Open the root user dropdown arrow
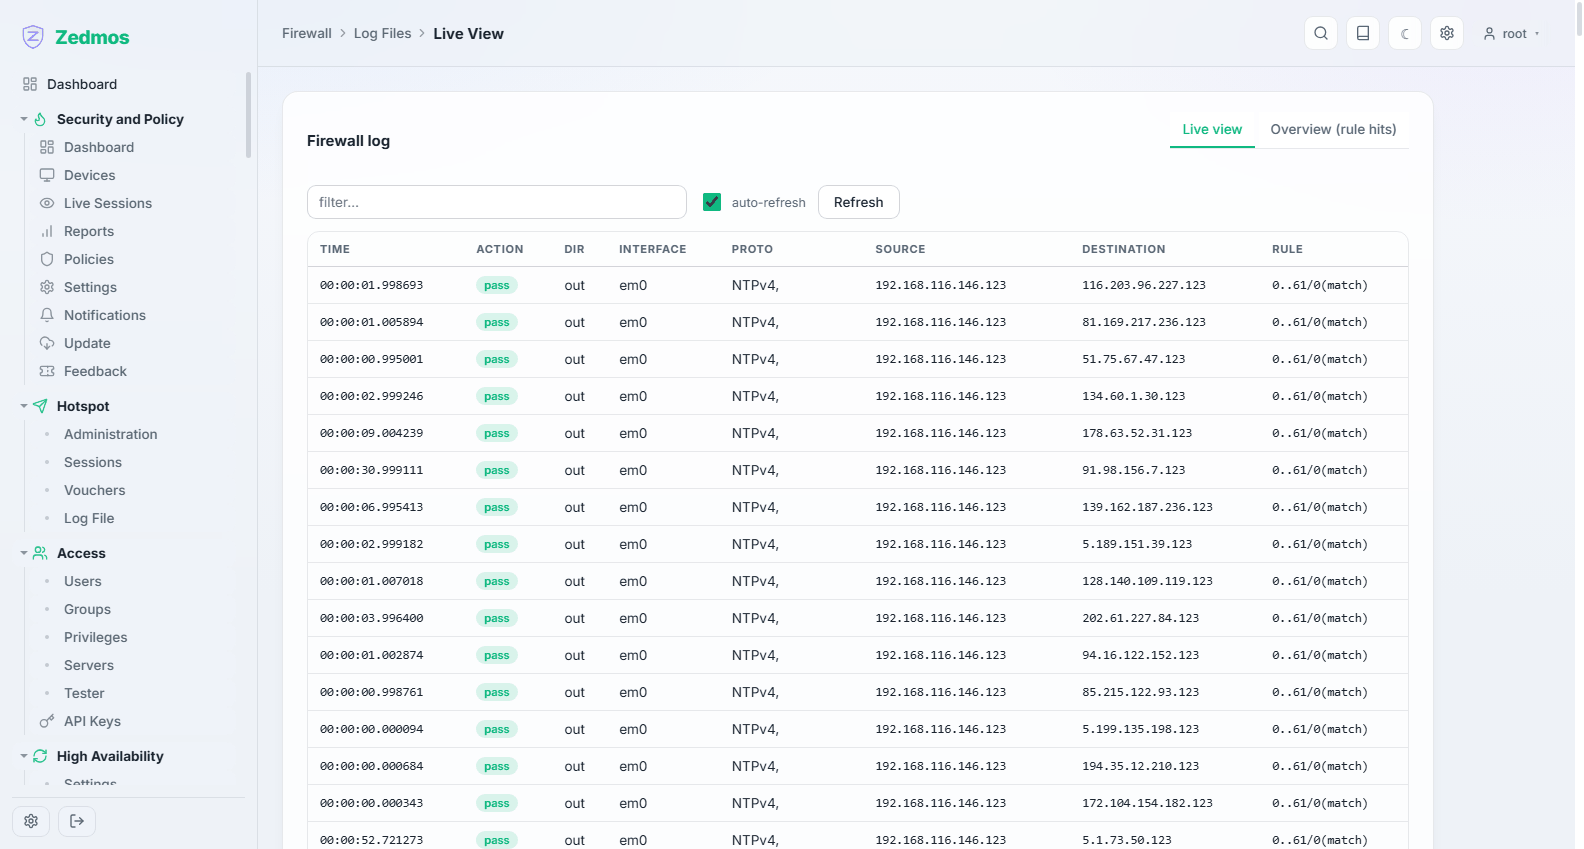 (1537, 34)
